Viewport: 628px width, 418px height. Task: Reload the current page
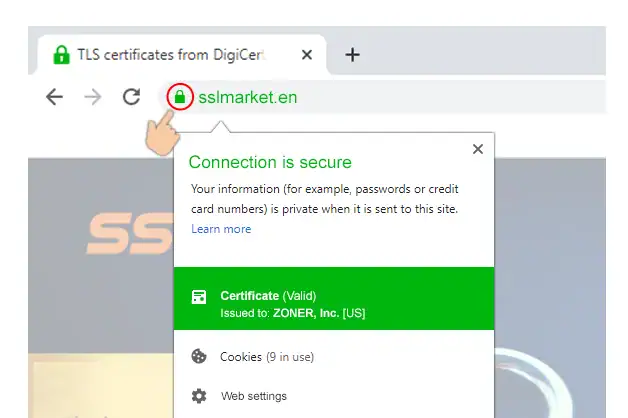coord(131,97)
